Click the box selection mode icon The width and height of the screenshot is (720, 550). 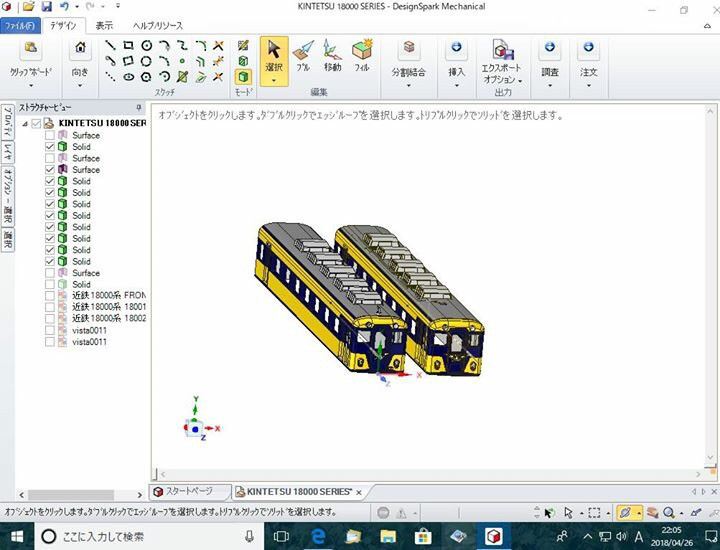point(594,512)
